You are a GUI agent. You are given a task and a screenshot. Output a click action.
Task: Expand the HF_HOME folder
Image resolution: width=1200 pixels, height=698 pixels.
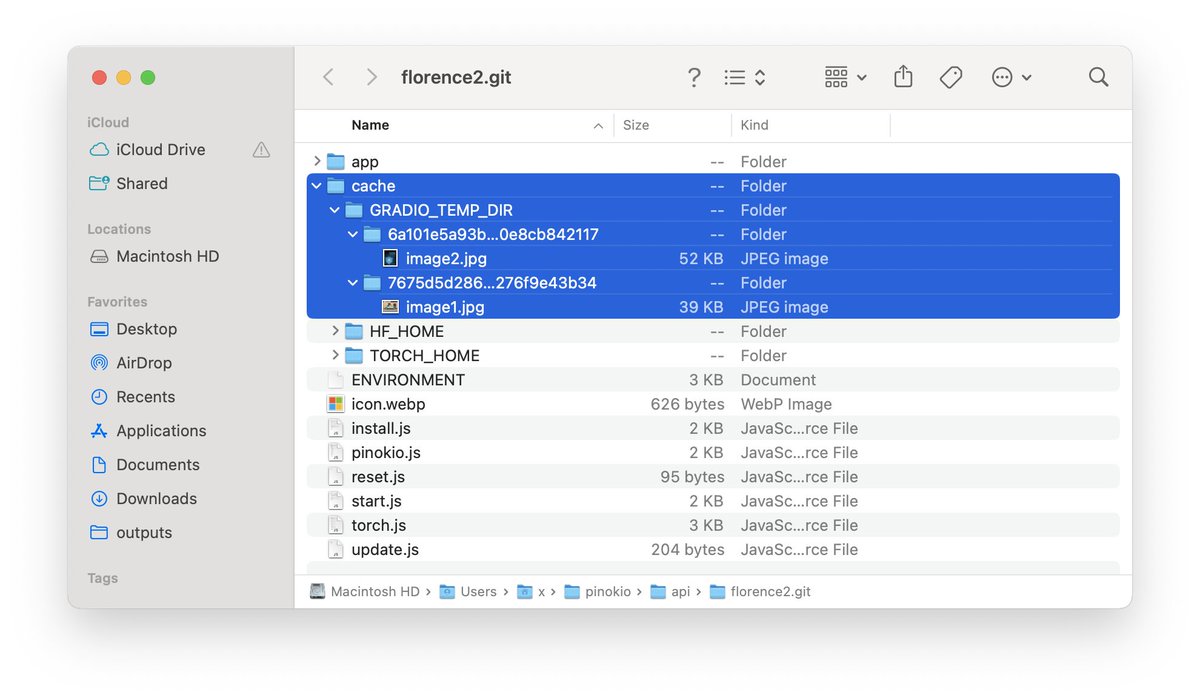(335, 331)
